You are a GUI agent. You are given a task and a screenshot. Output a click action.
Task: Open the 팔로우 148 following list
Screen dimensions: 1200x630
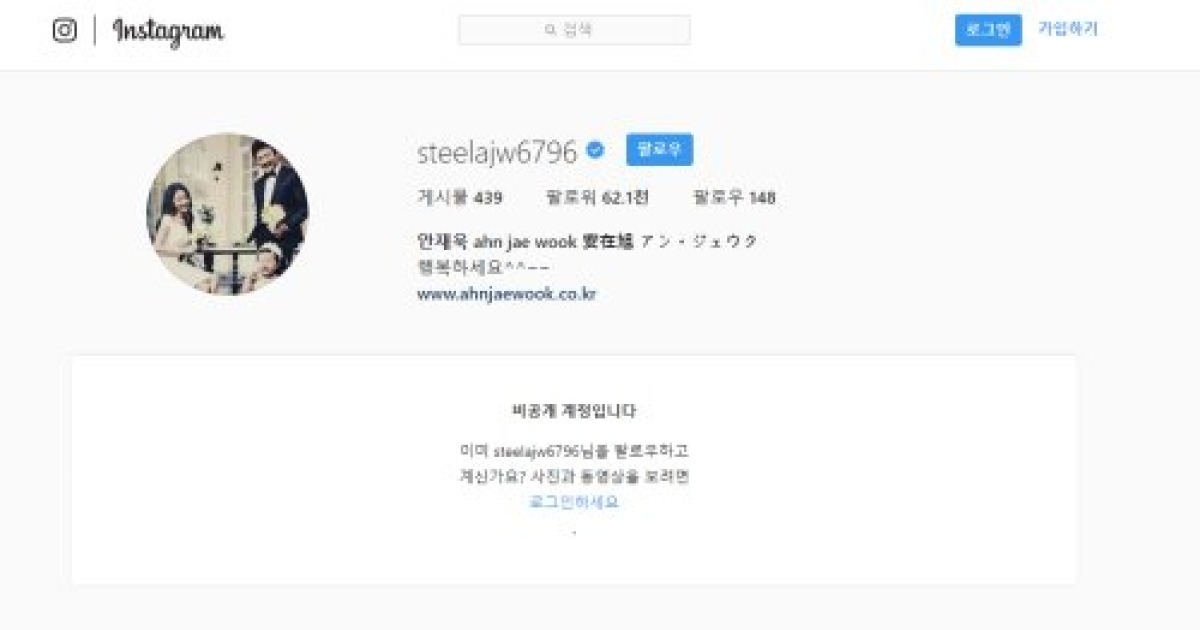[x=734, y=198]
